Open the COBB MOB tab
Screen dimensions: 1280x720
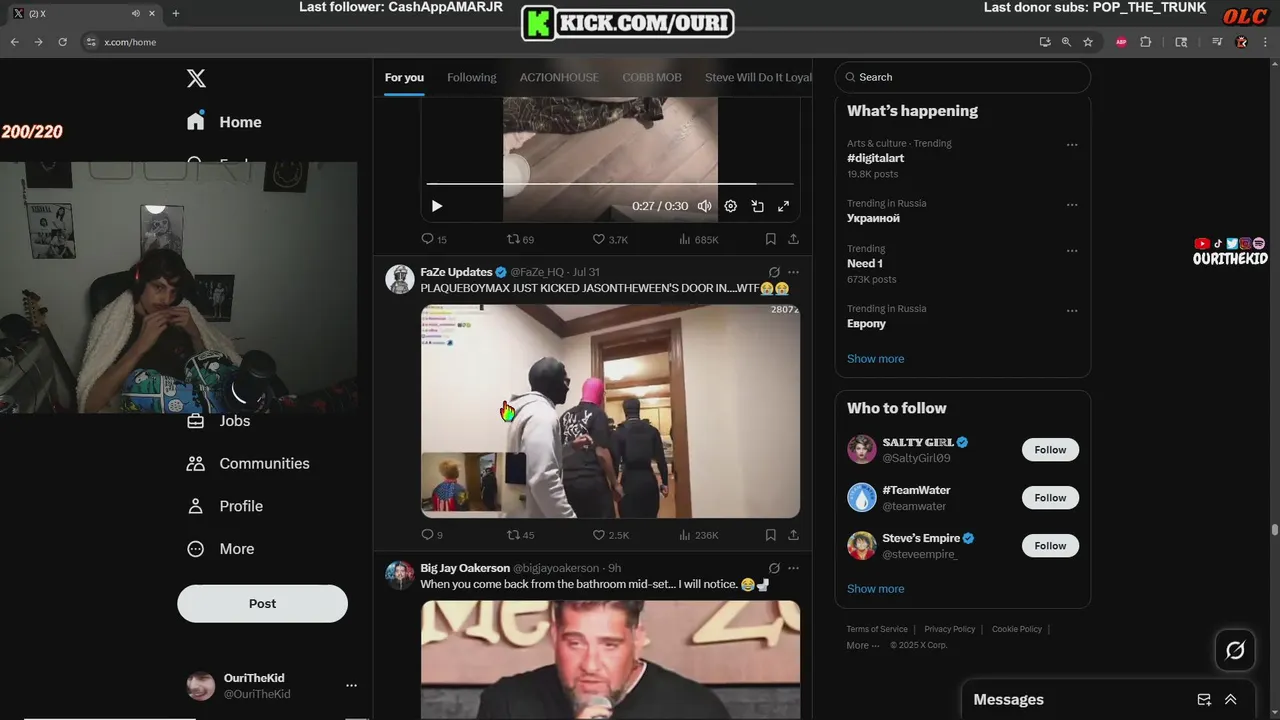point(652,77)
